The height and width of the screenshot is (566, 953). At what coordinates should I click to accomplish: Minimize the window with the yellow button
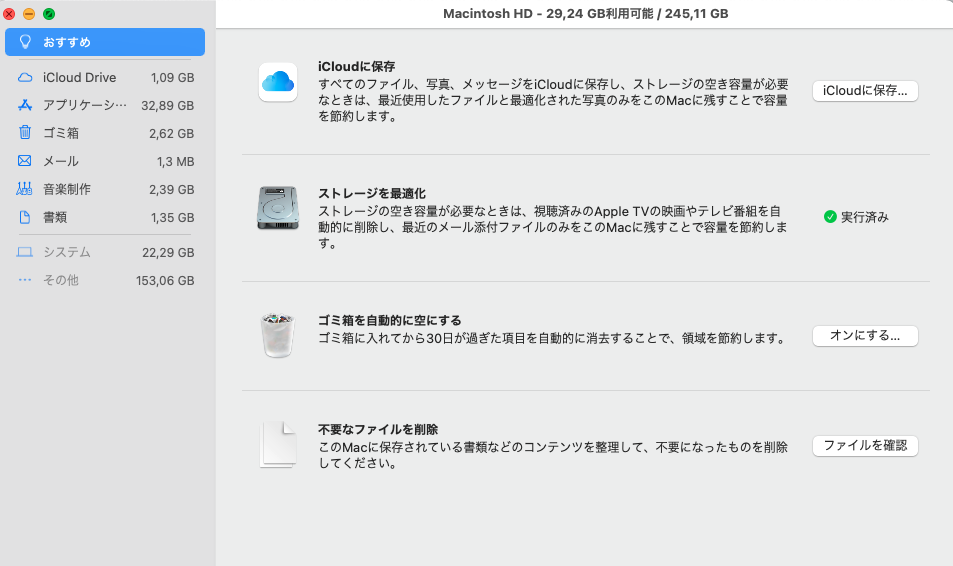[x=29, y=13]
